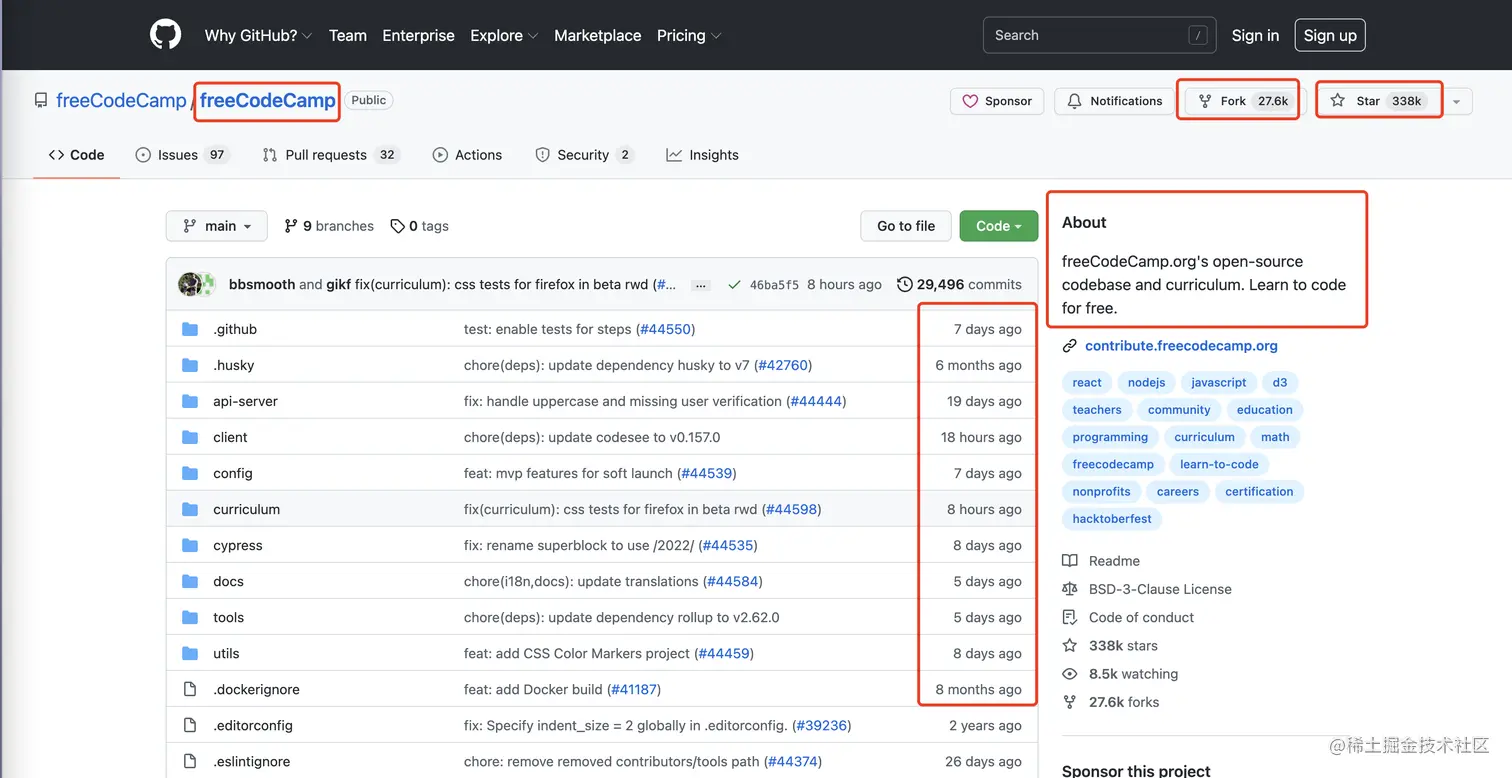The height and width of the screenshot is (778, 1512).
Task: Select the .dockerignore file icon
Action: click(190, 689)
